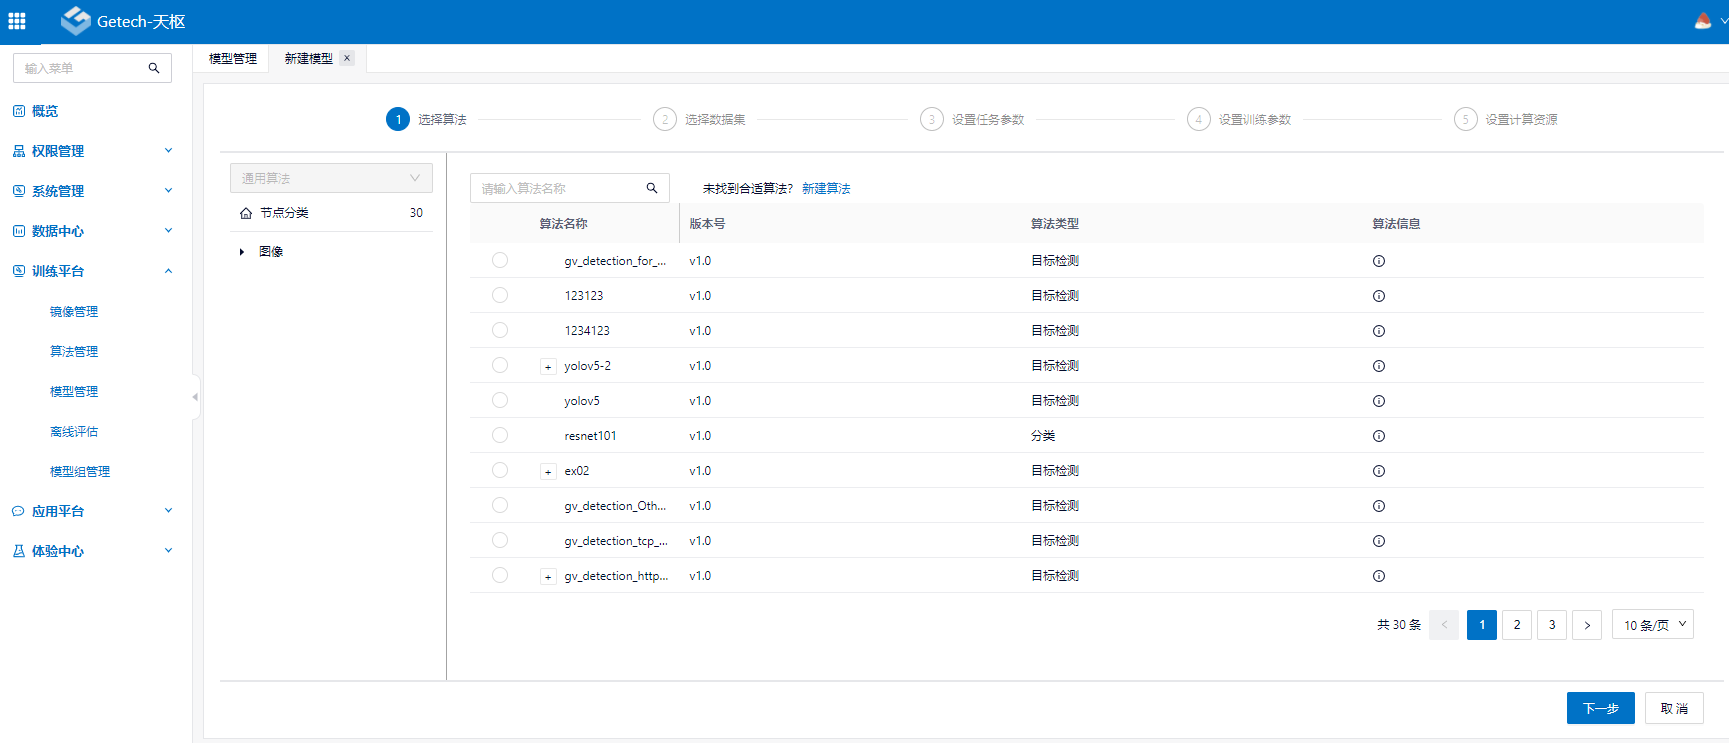The width and height of the screenshot is (1729, 743).
Task: Click the 算法名称 column header
Action: click(x=564, y=224)
